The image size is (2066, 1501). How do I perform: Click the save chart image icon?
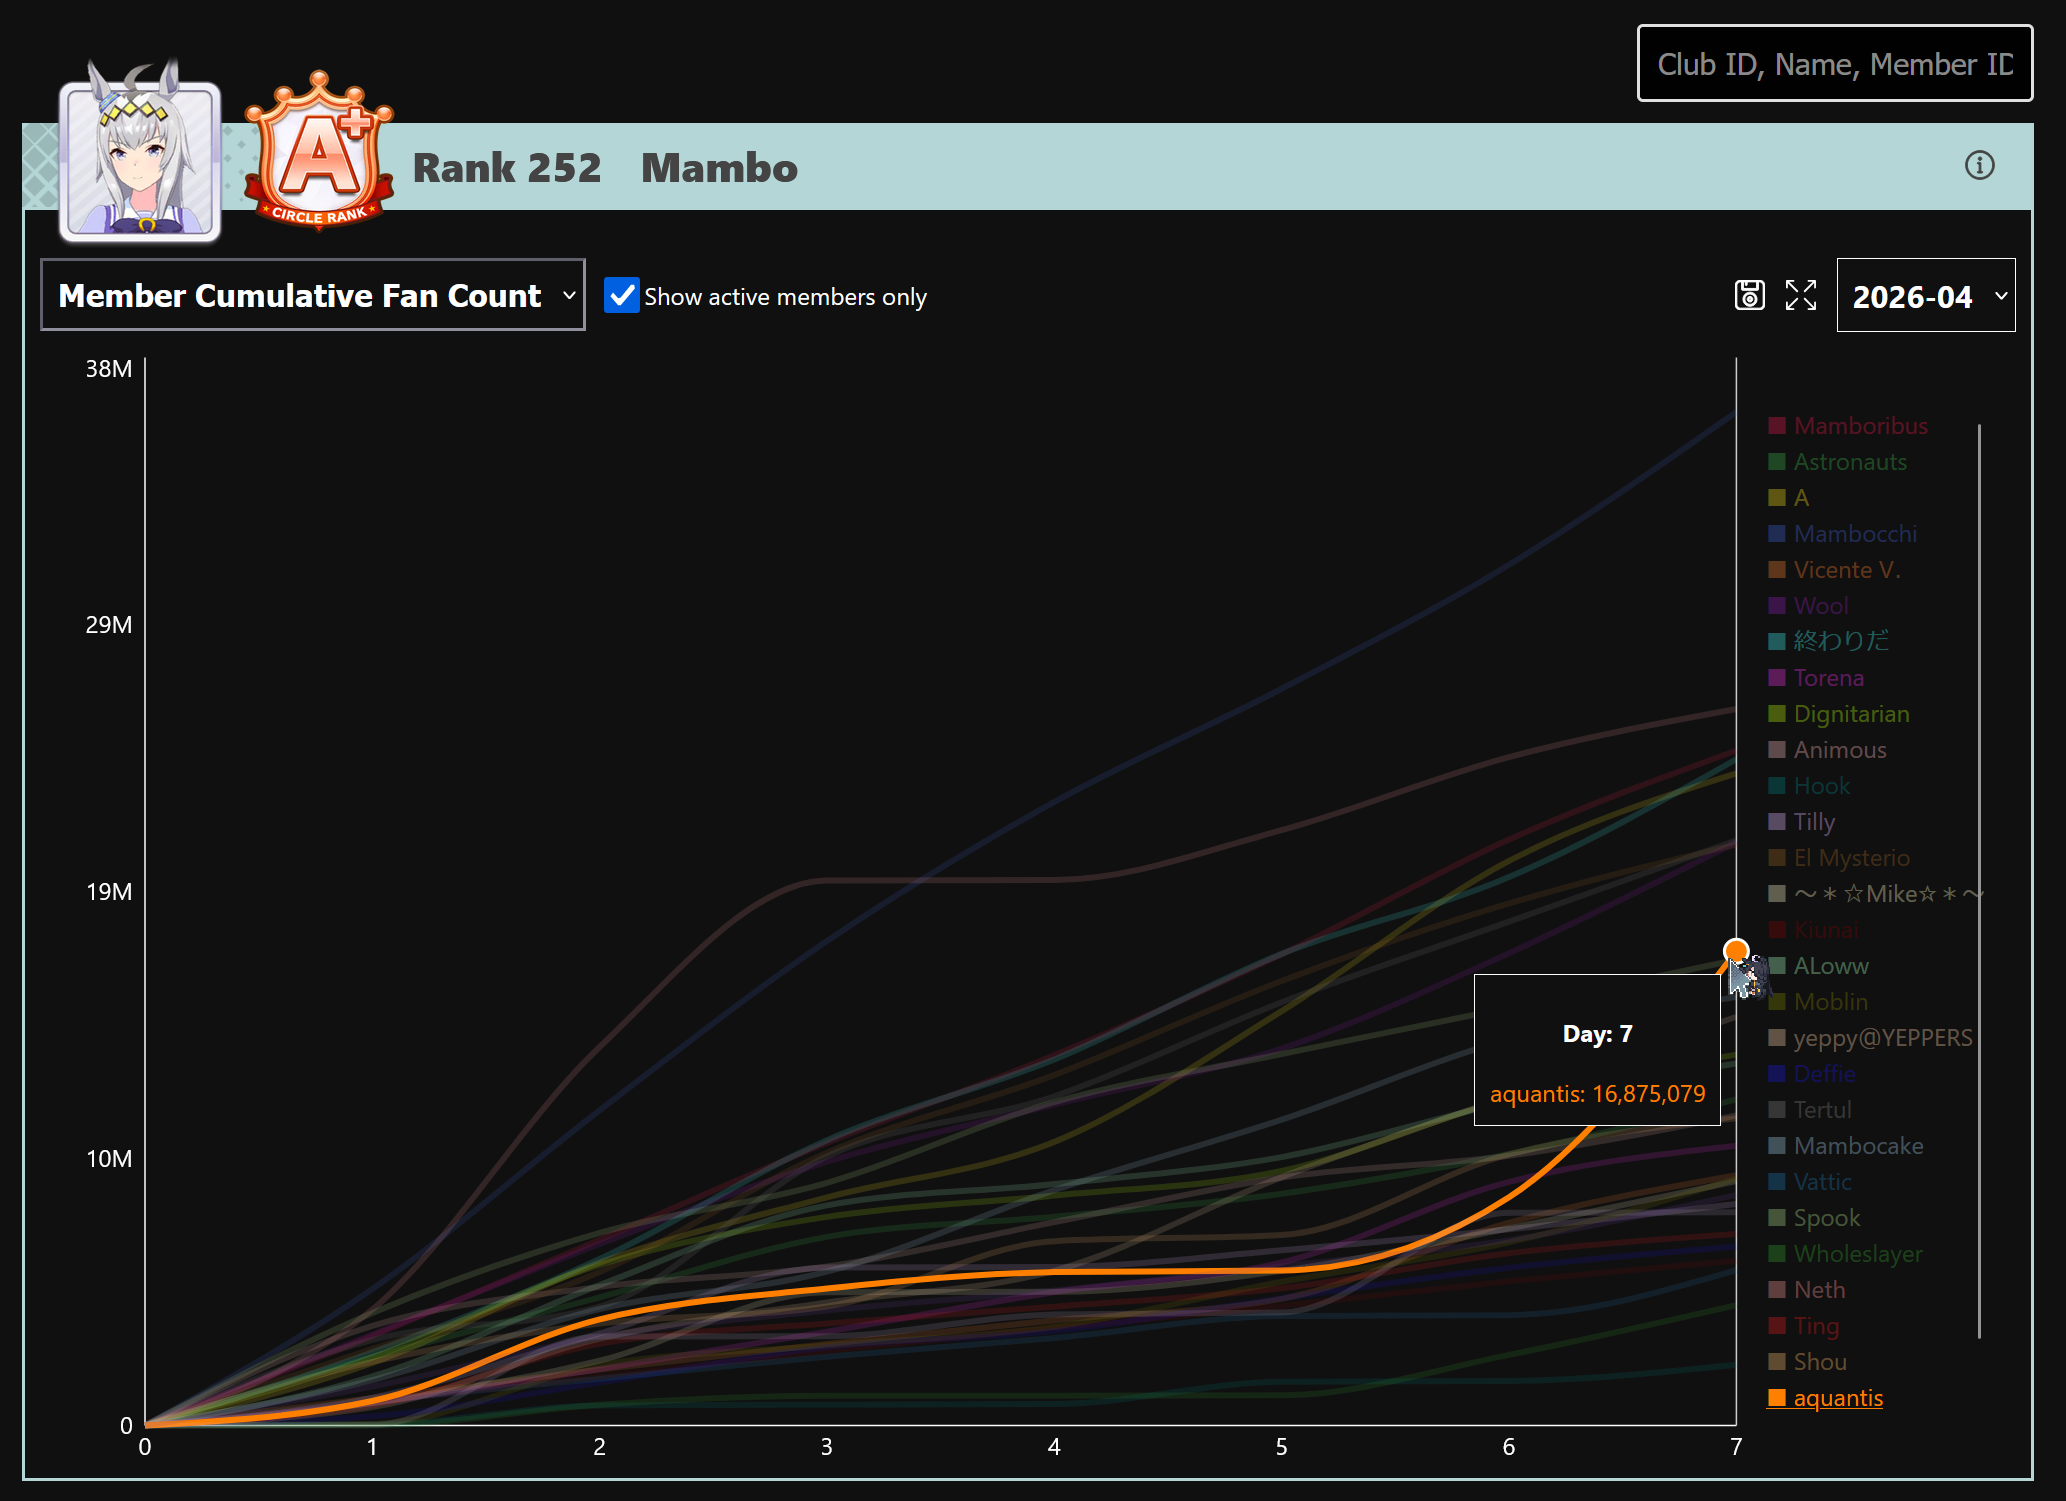coord(1749,295)
